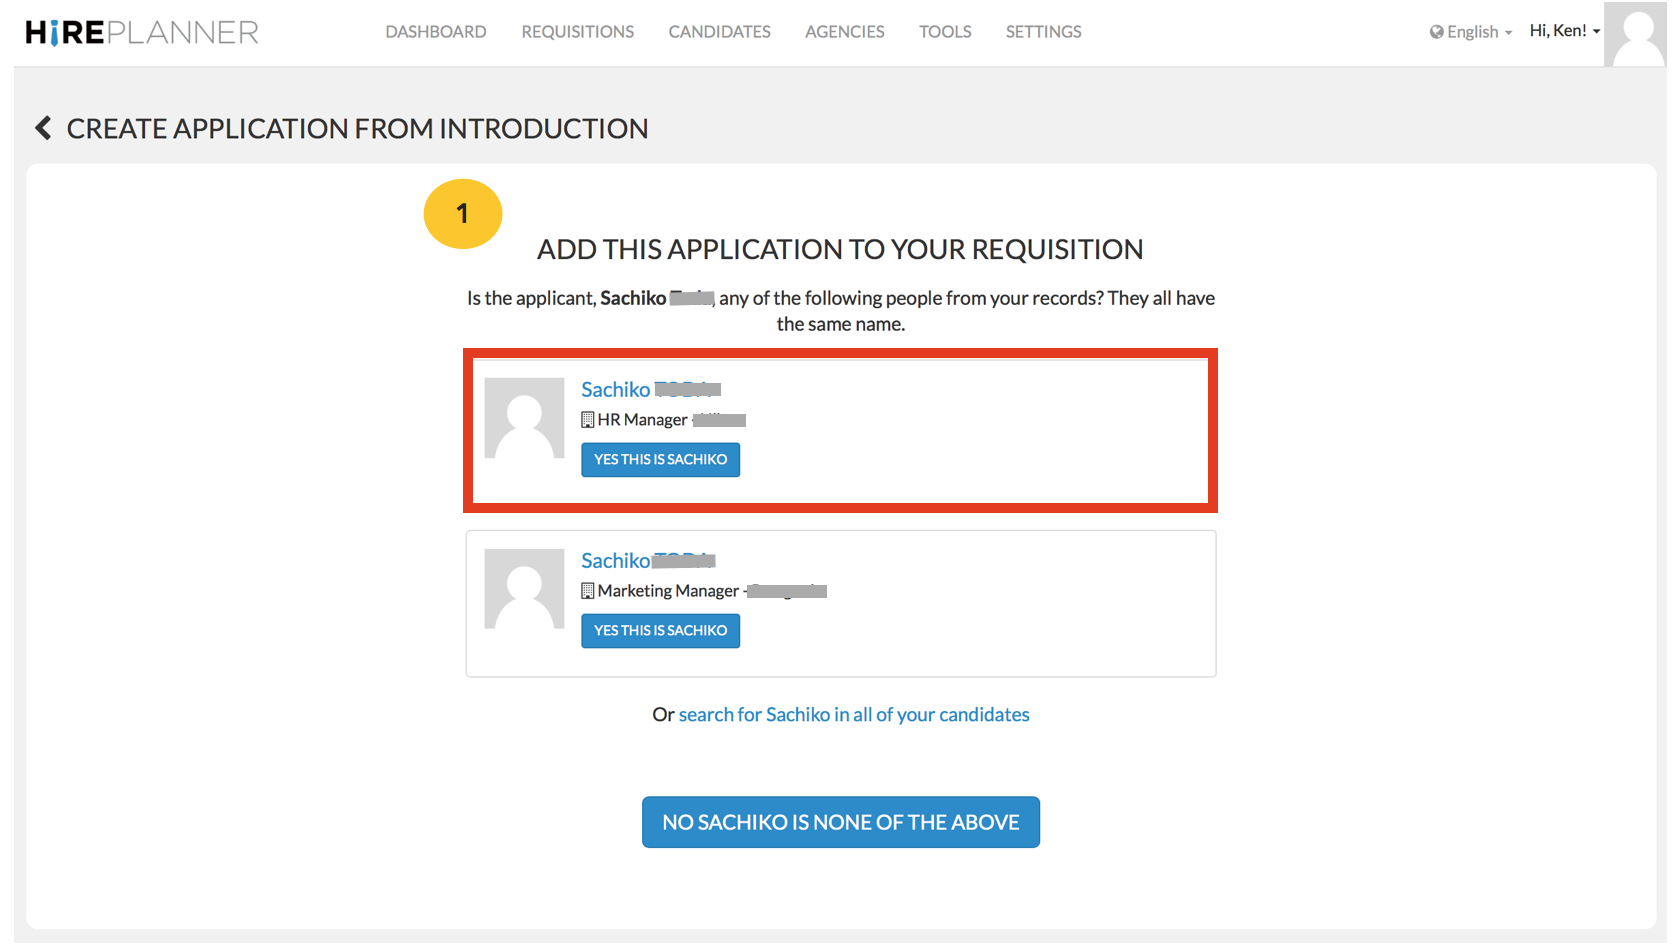Screen dimensions: 1677x952
Task: Open the Tools menu
Action: pos(945,32)
